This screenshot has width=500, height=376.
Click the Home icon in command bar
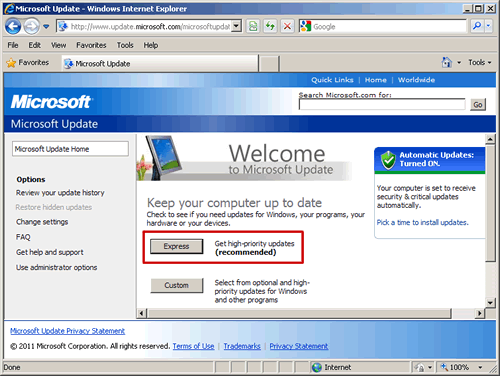point(446,62)
